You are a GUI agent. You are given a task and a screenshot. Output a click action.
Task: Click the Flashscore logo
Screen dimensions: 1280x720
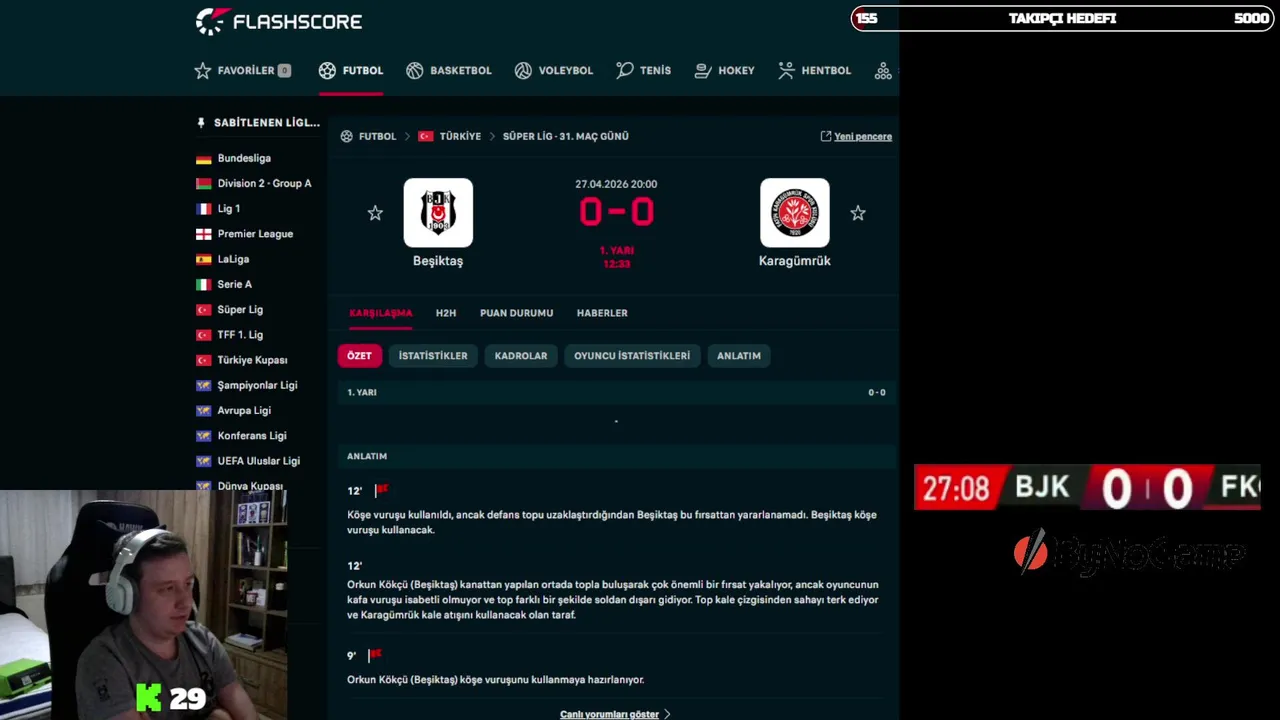(x=279, y=21)
